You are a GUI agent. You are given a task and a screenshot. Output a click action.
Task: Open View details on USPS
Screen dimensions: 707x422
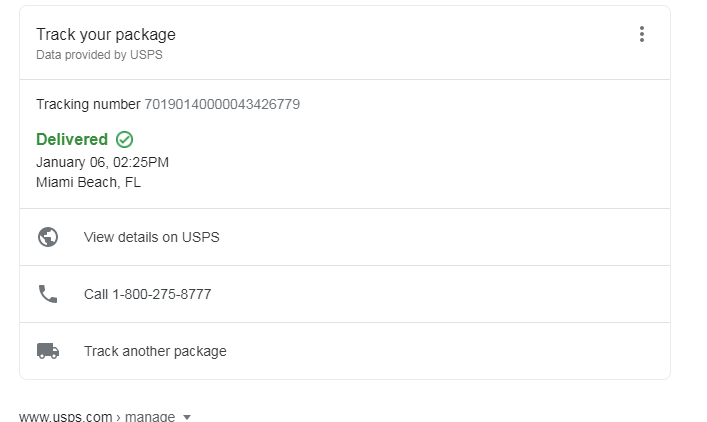tap(151, 237)
